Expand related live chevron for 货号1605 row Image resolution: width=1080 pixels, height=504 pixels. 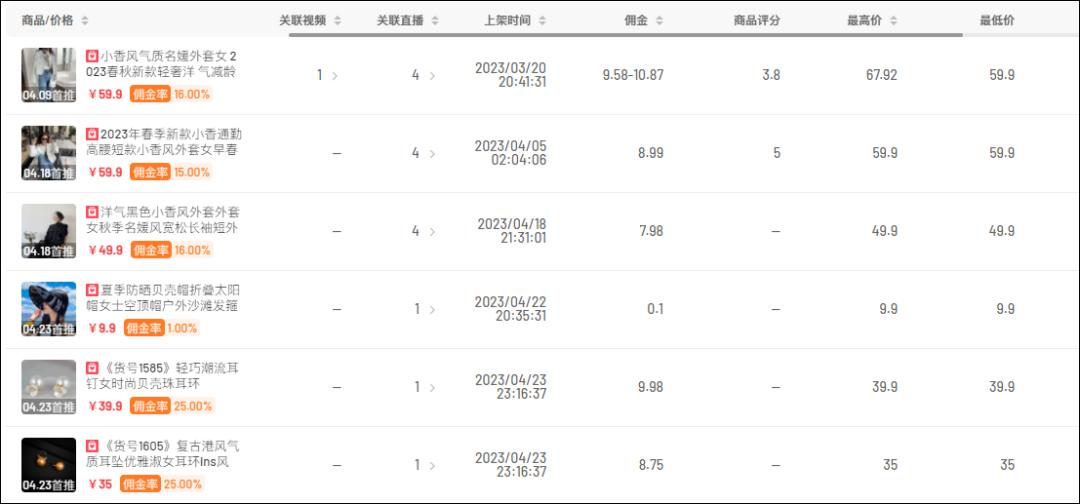pos(432,465)
